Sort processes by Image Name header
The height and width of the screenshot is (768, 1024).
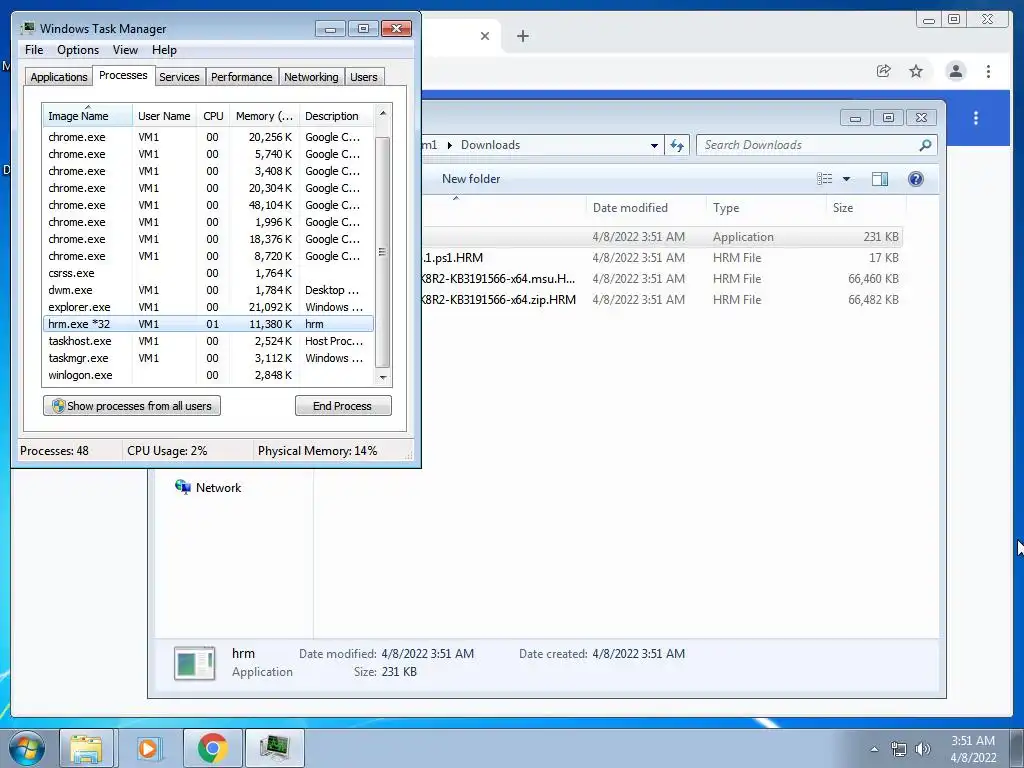[x=88, y=116]
